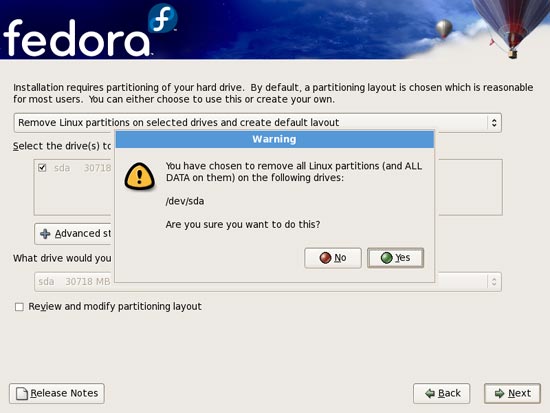Click the 'Select the drive(s)' label
The width and height of the screenshot is (550, 413).
62,146
